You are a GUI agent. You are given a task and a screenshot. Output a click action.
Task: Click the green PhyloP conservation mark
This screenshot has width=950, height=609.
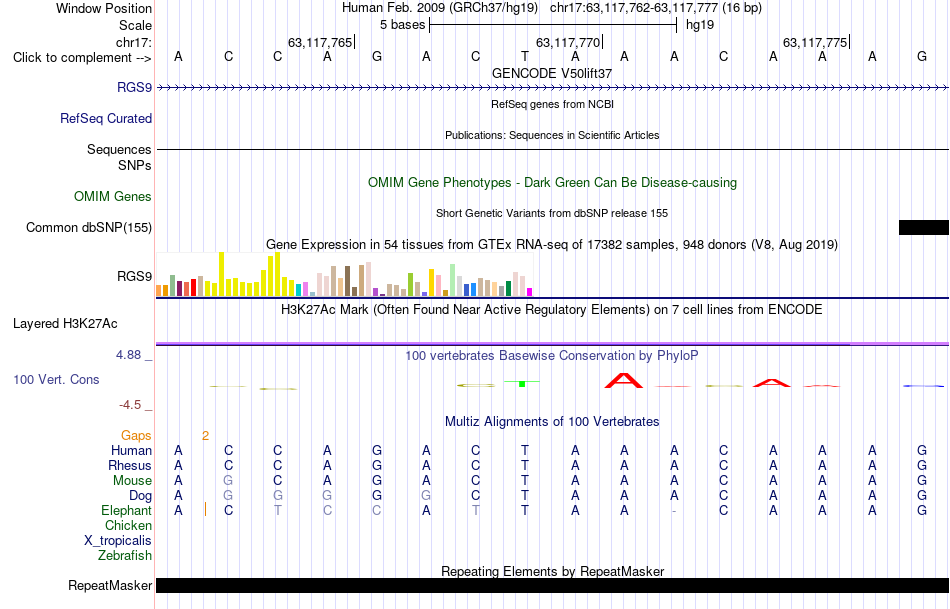coord(522,383)
